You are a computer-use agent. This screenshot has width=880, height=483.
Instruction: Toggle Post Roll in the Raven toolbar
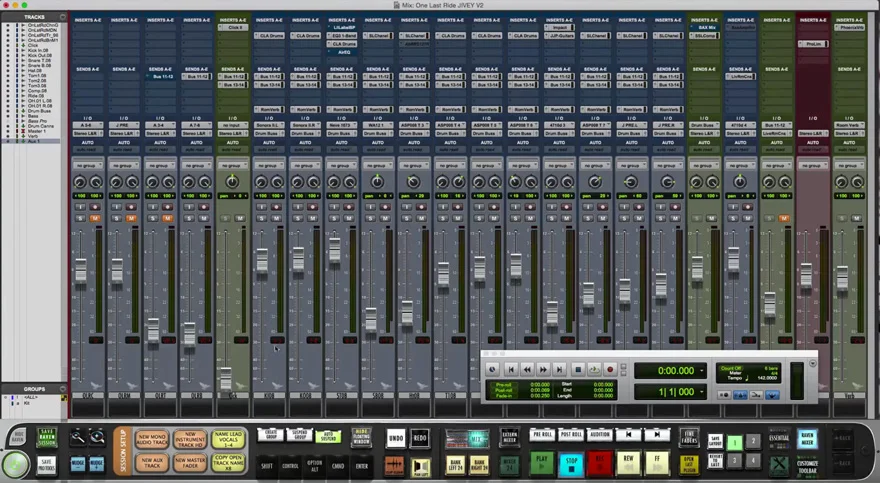coord(571,434)
